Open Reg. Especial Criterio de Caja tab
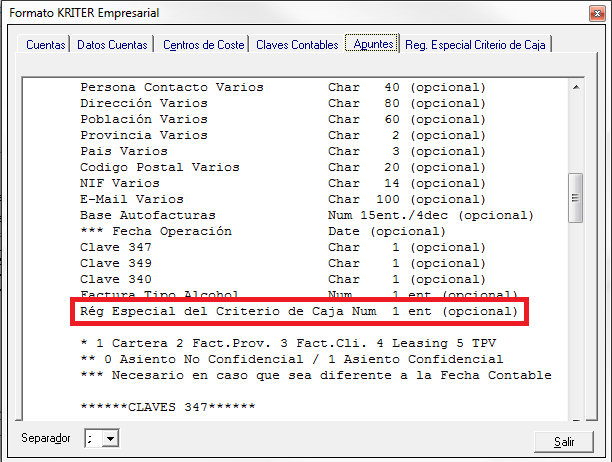The image size is (612, 462). tap(475, 45)
